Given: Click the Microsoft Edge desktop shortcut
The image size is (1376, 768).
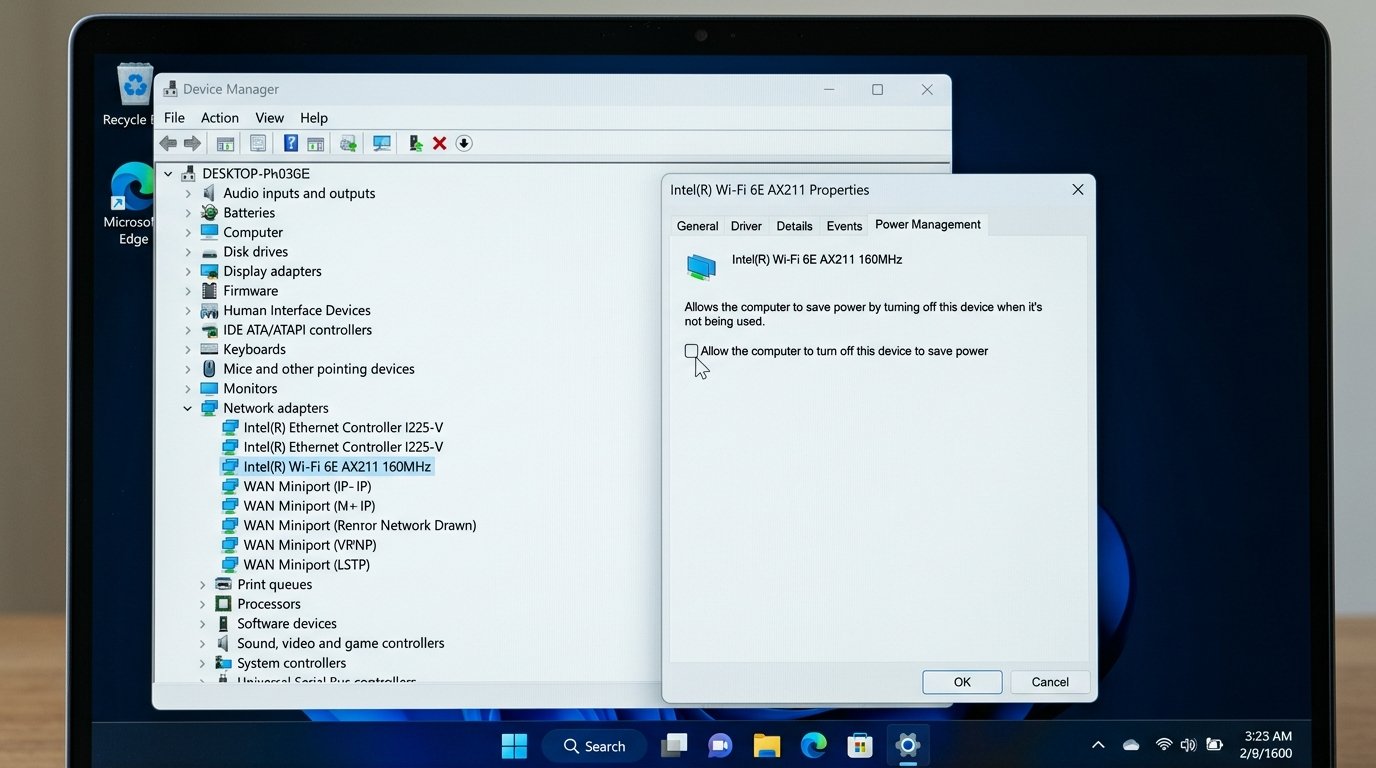Looking at the screenshot, I should (133, 203).
